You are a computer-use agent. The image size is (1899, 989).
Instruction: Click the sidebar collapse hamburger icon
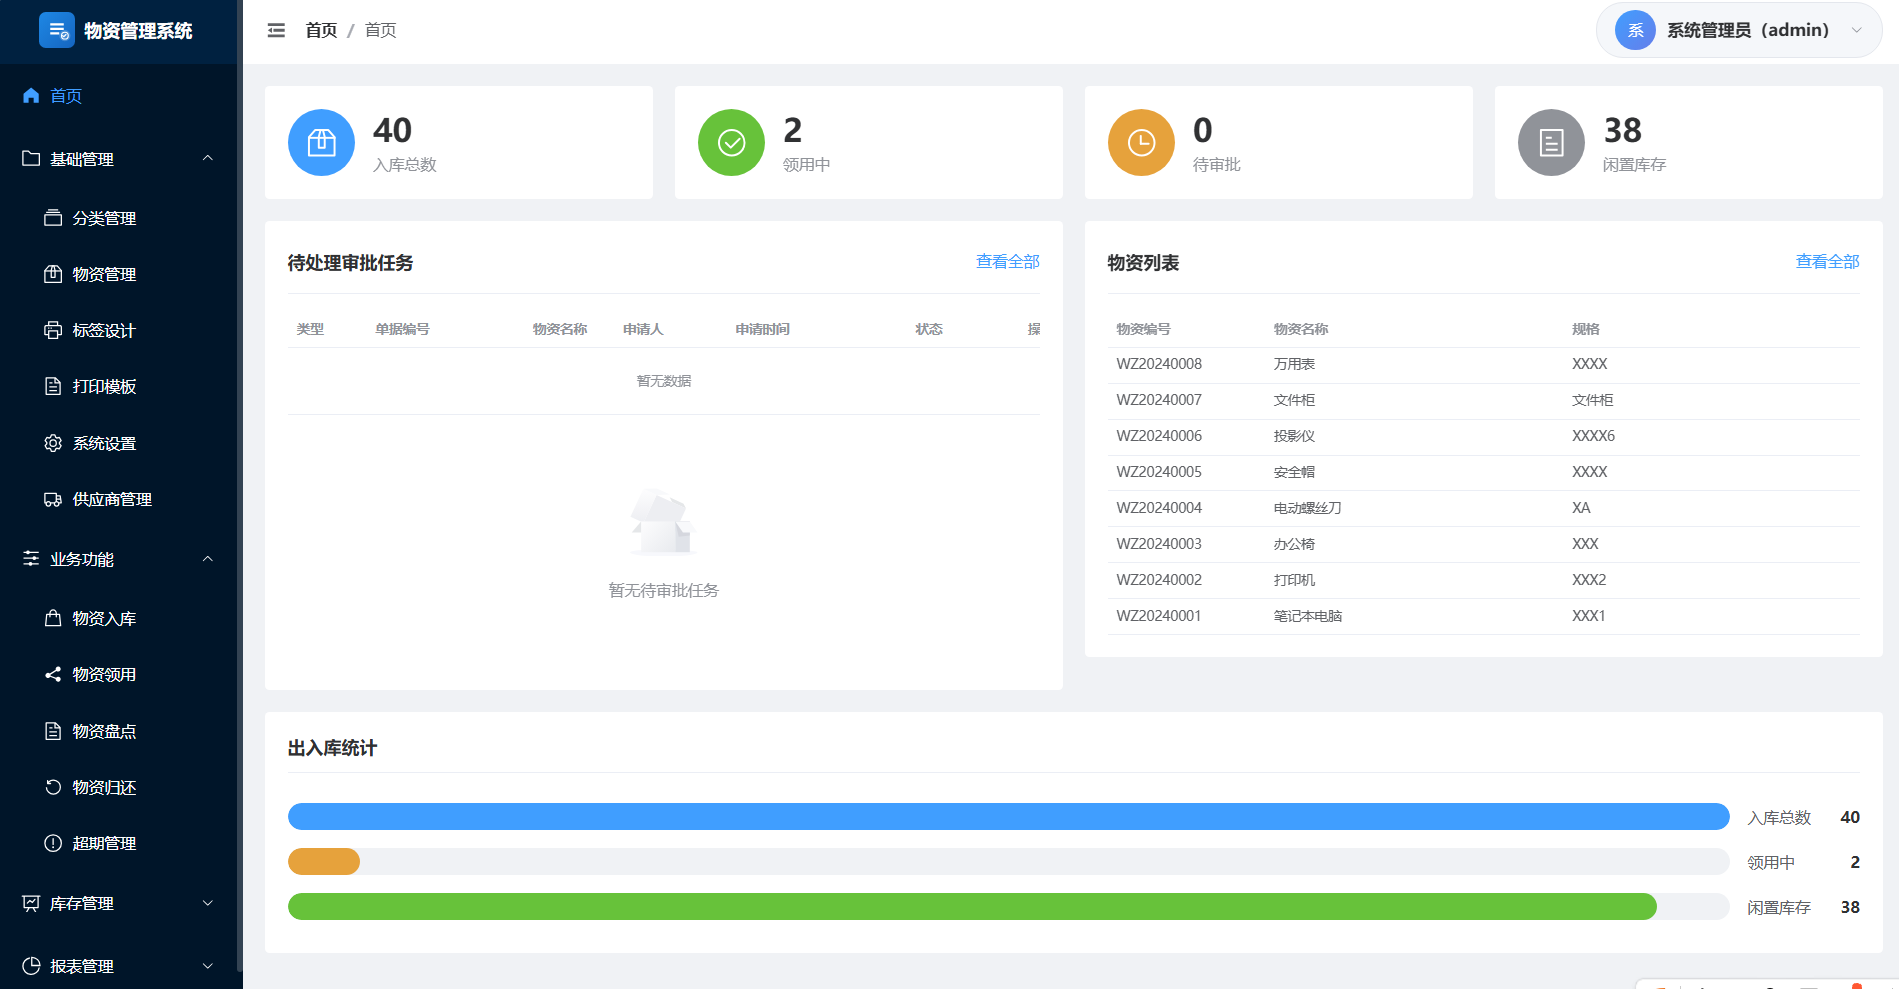(x=276, y=31)
